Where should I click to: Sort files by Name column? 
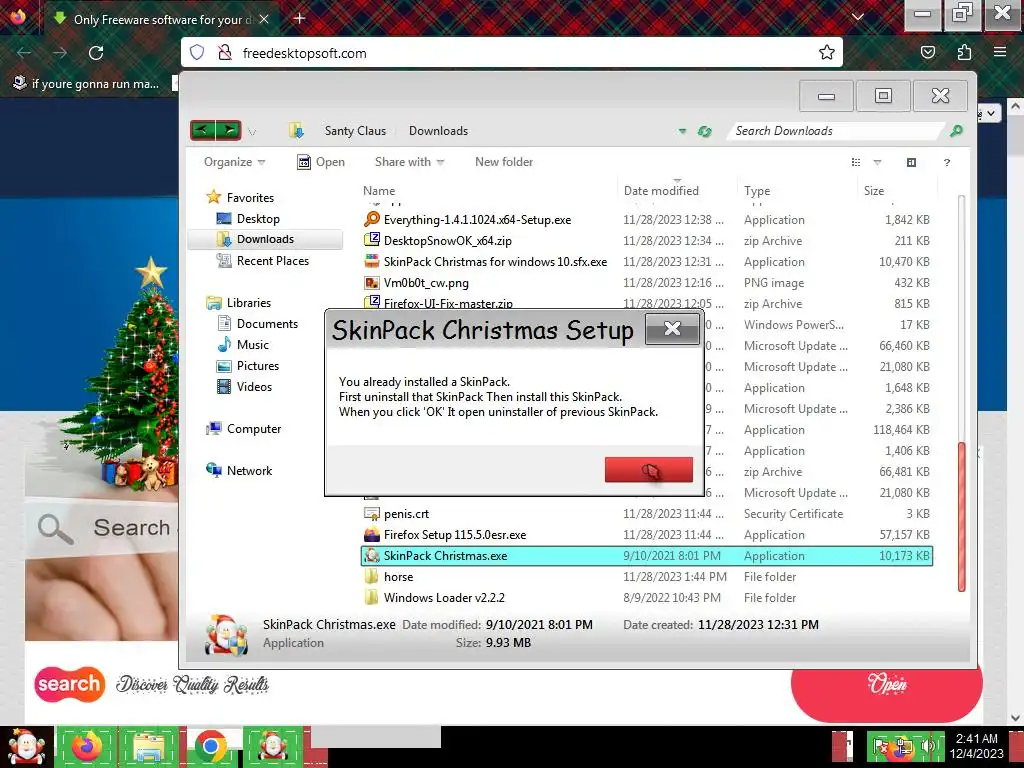[x=379, y=191]
